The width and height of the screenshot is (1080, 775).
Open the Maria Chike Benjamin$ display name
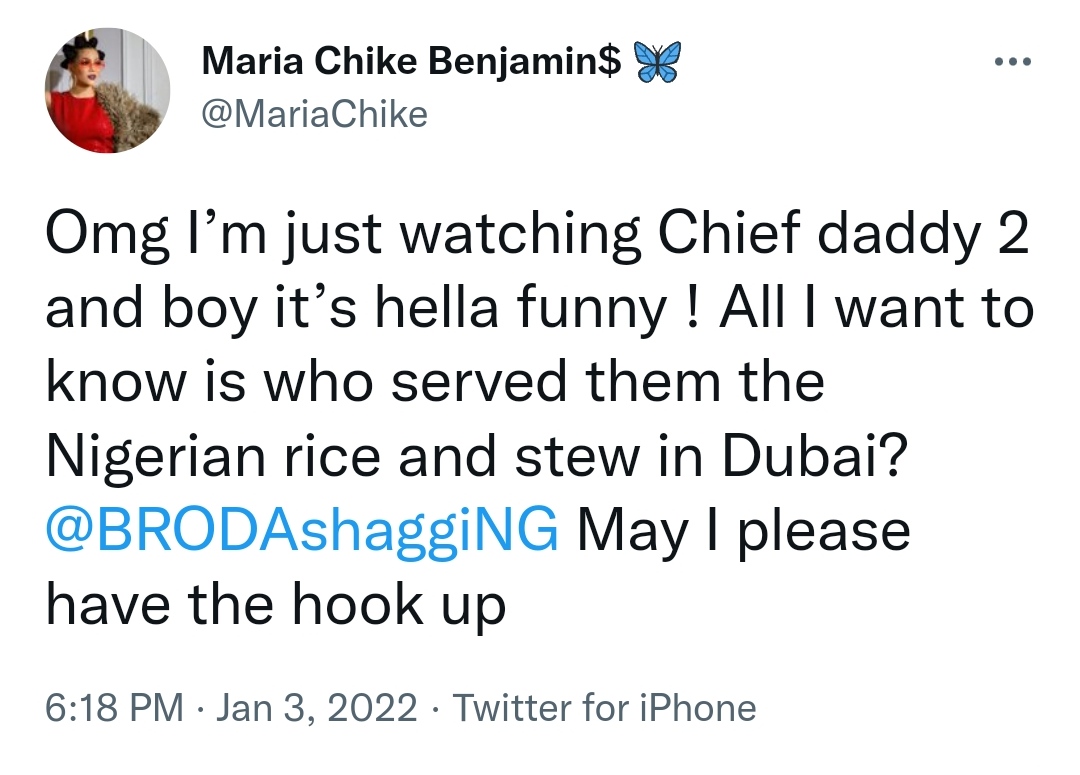pos(410,64)
